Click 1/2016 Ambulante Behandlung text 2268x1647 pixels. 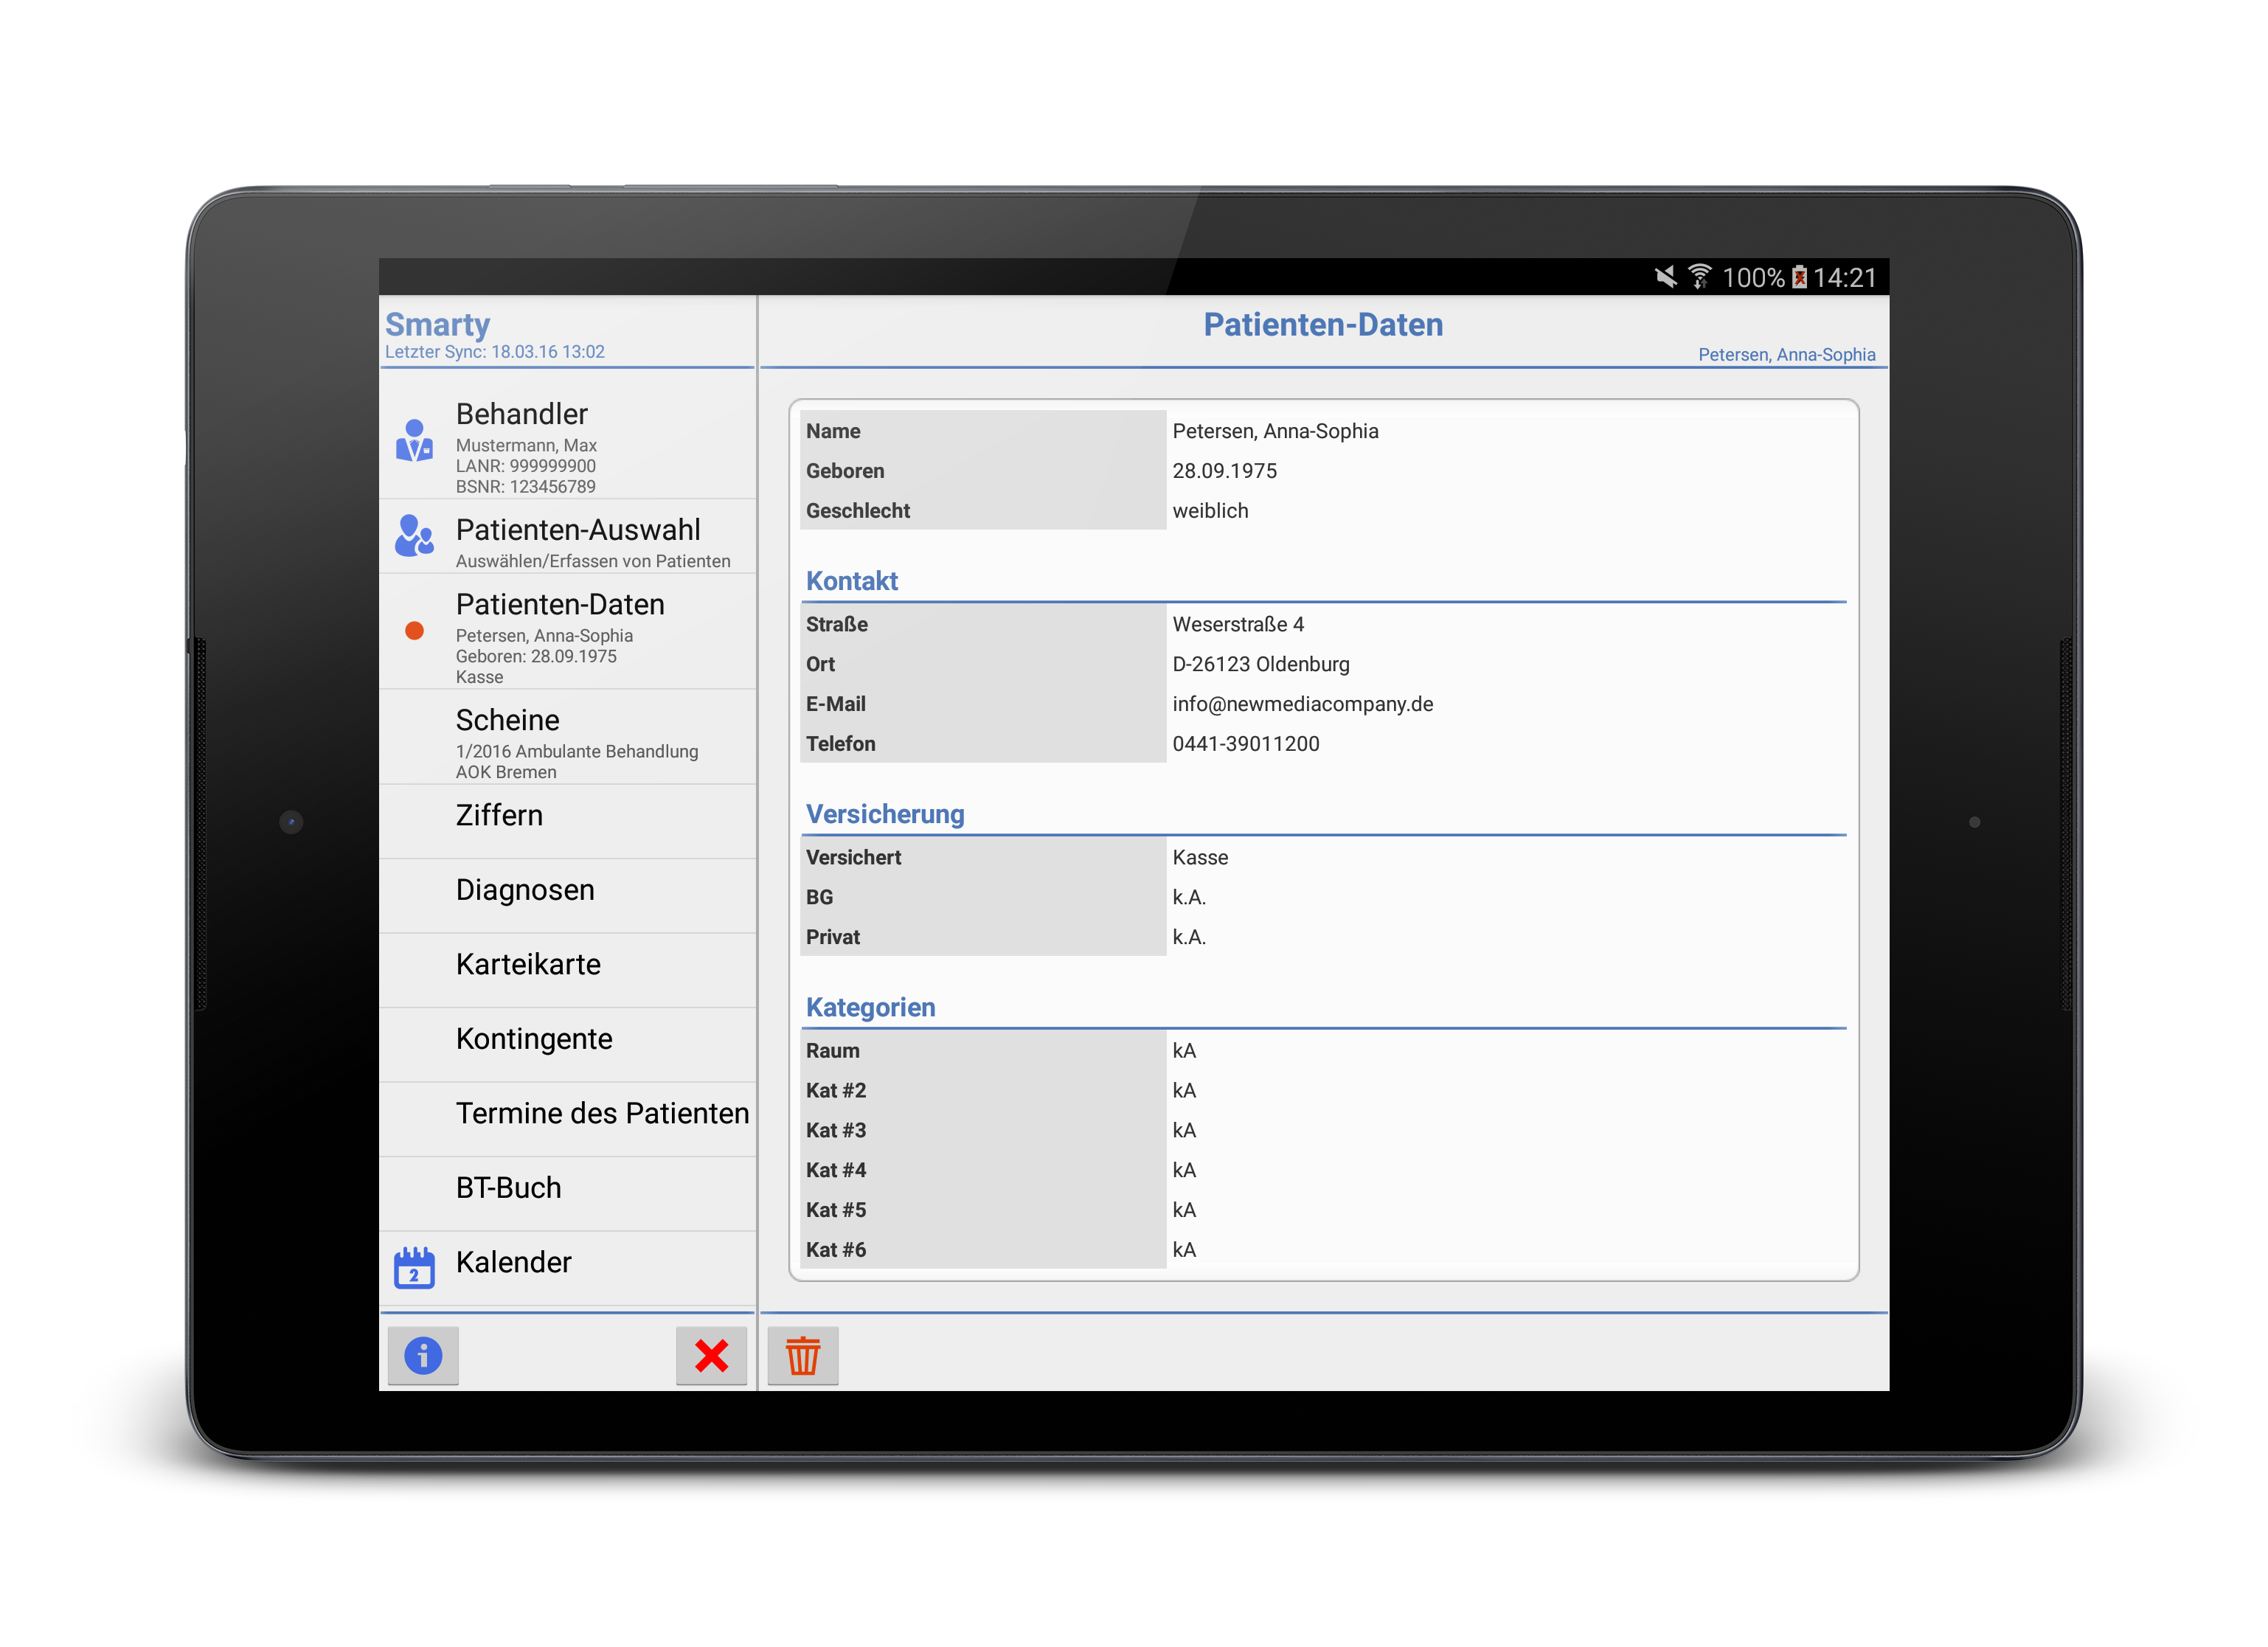point(577,751)
